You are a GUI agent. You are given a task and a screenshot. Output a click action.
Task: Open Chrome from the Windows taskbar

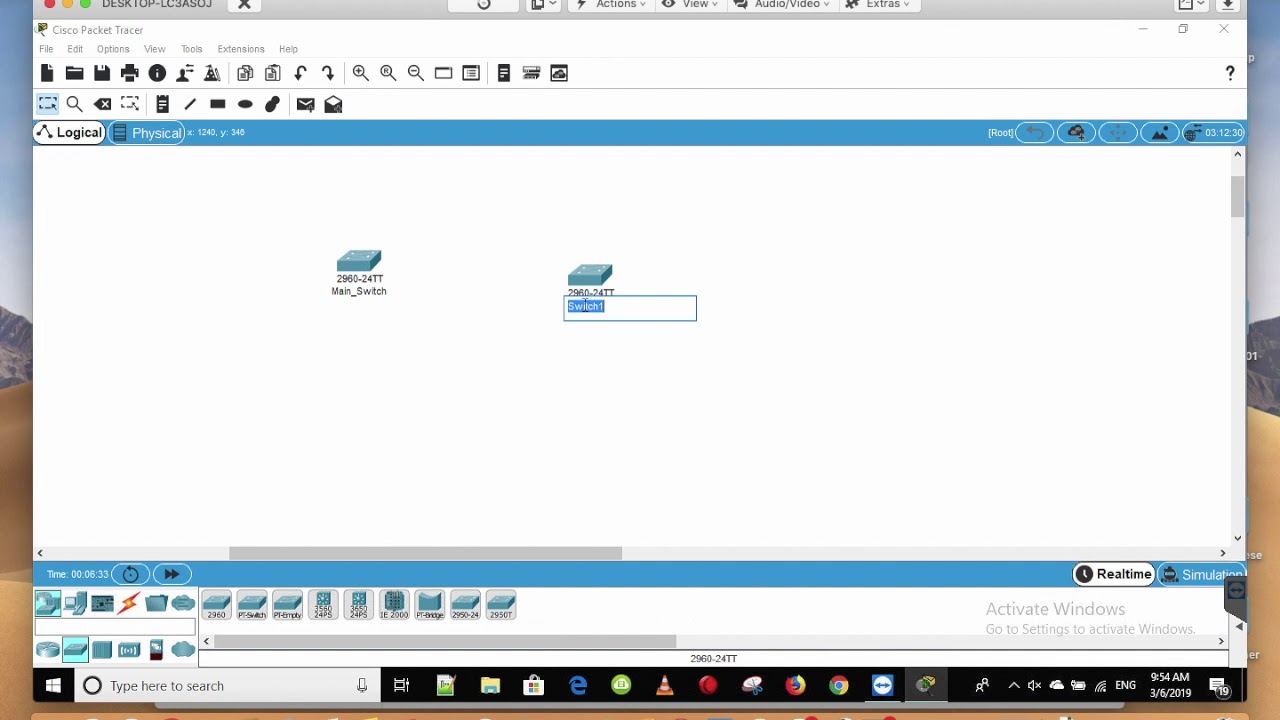pyautogui.click(x=838, y=686)
